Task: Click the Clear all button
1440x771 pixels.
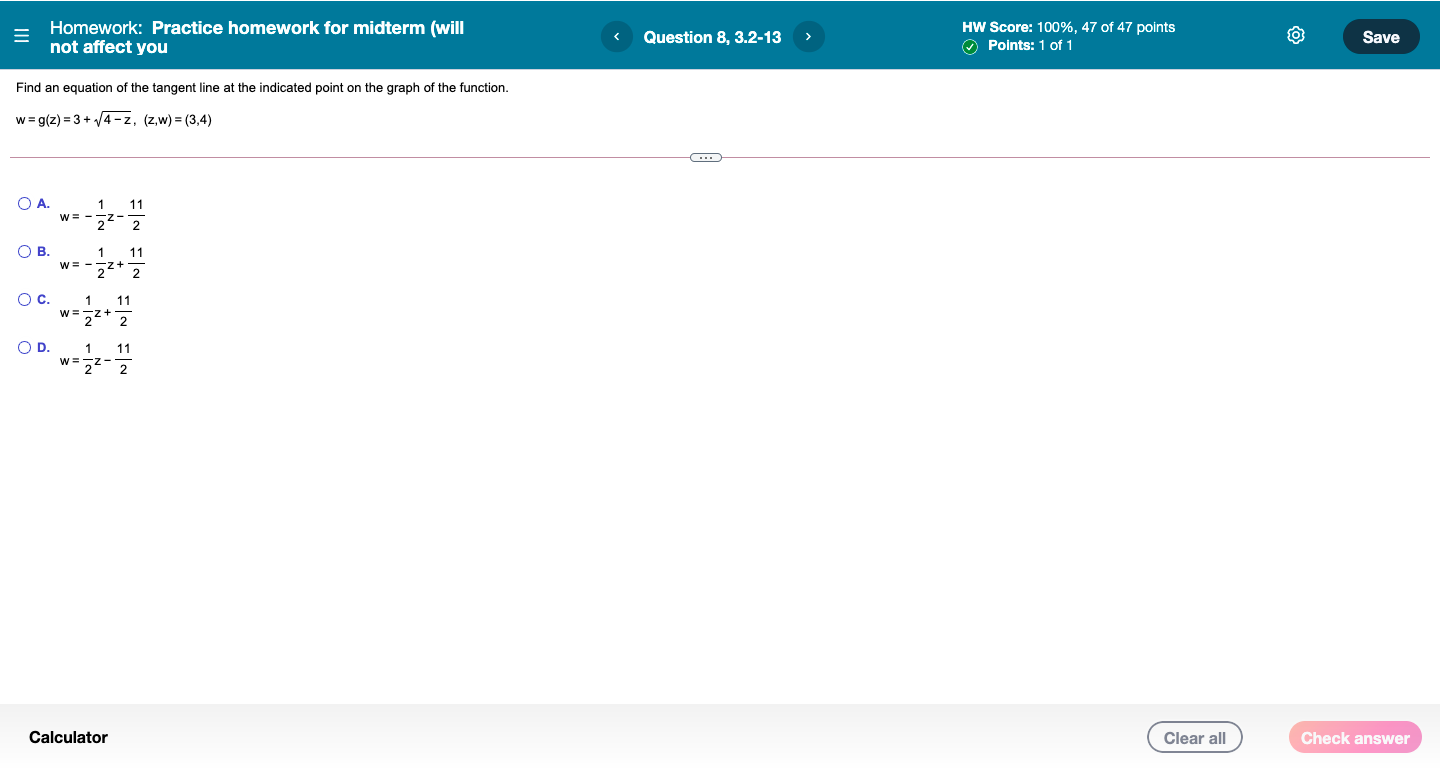Action: tap(1195, 738)
